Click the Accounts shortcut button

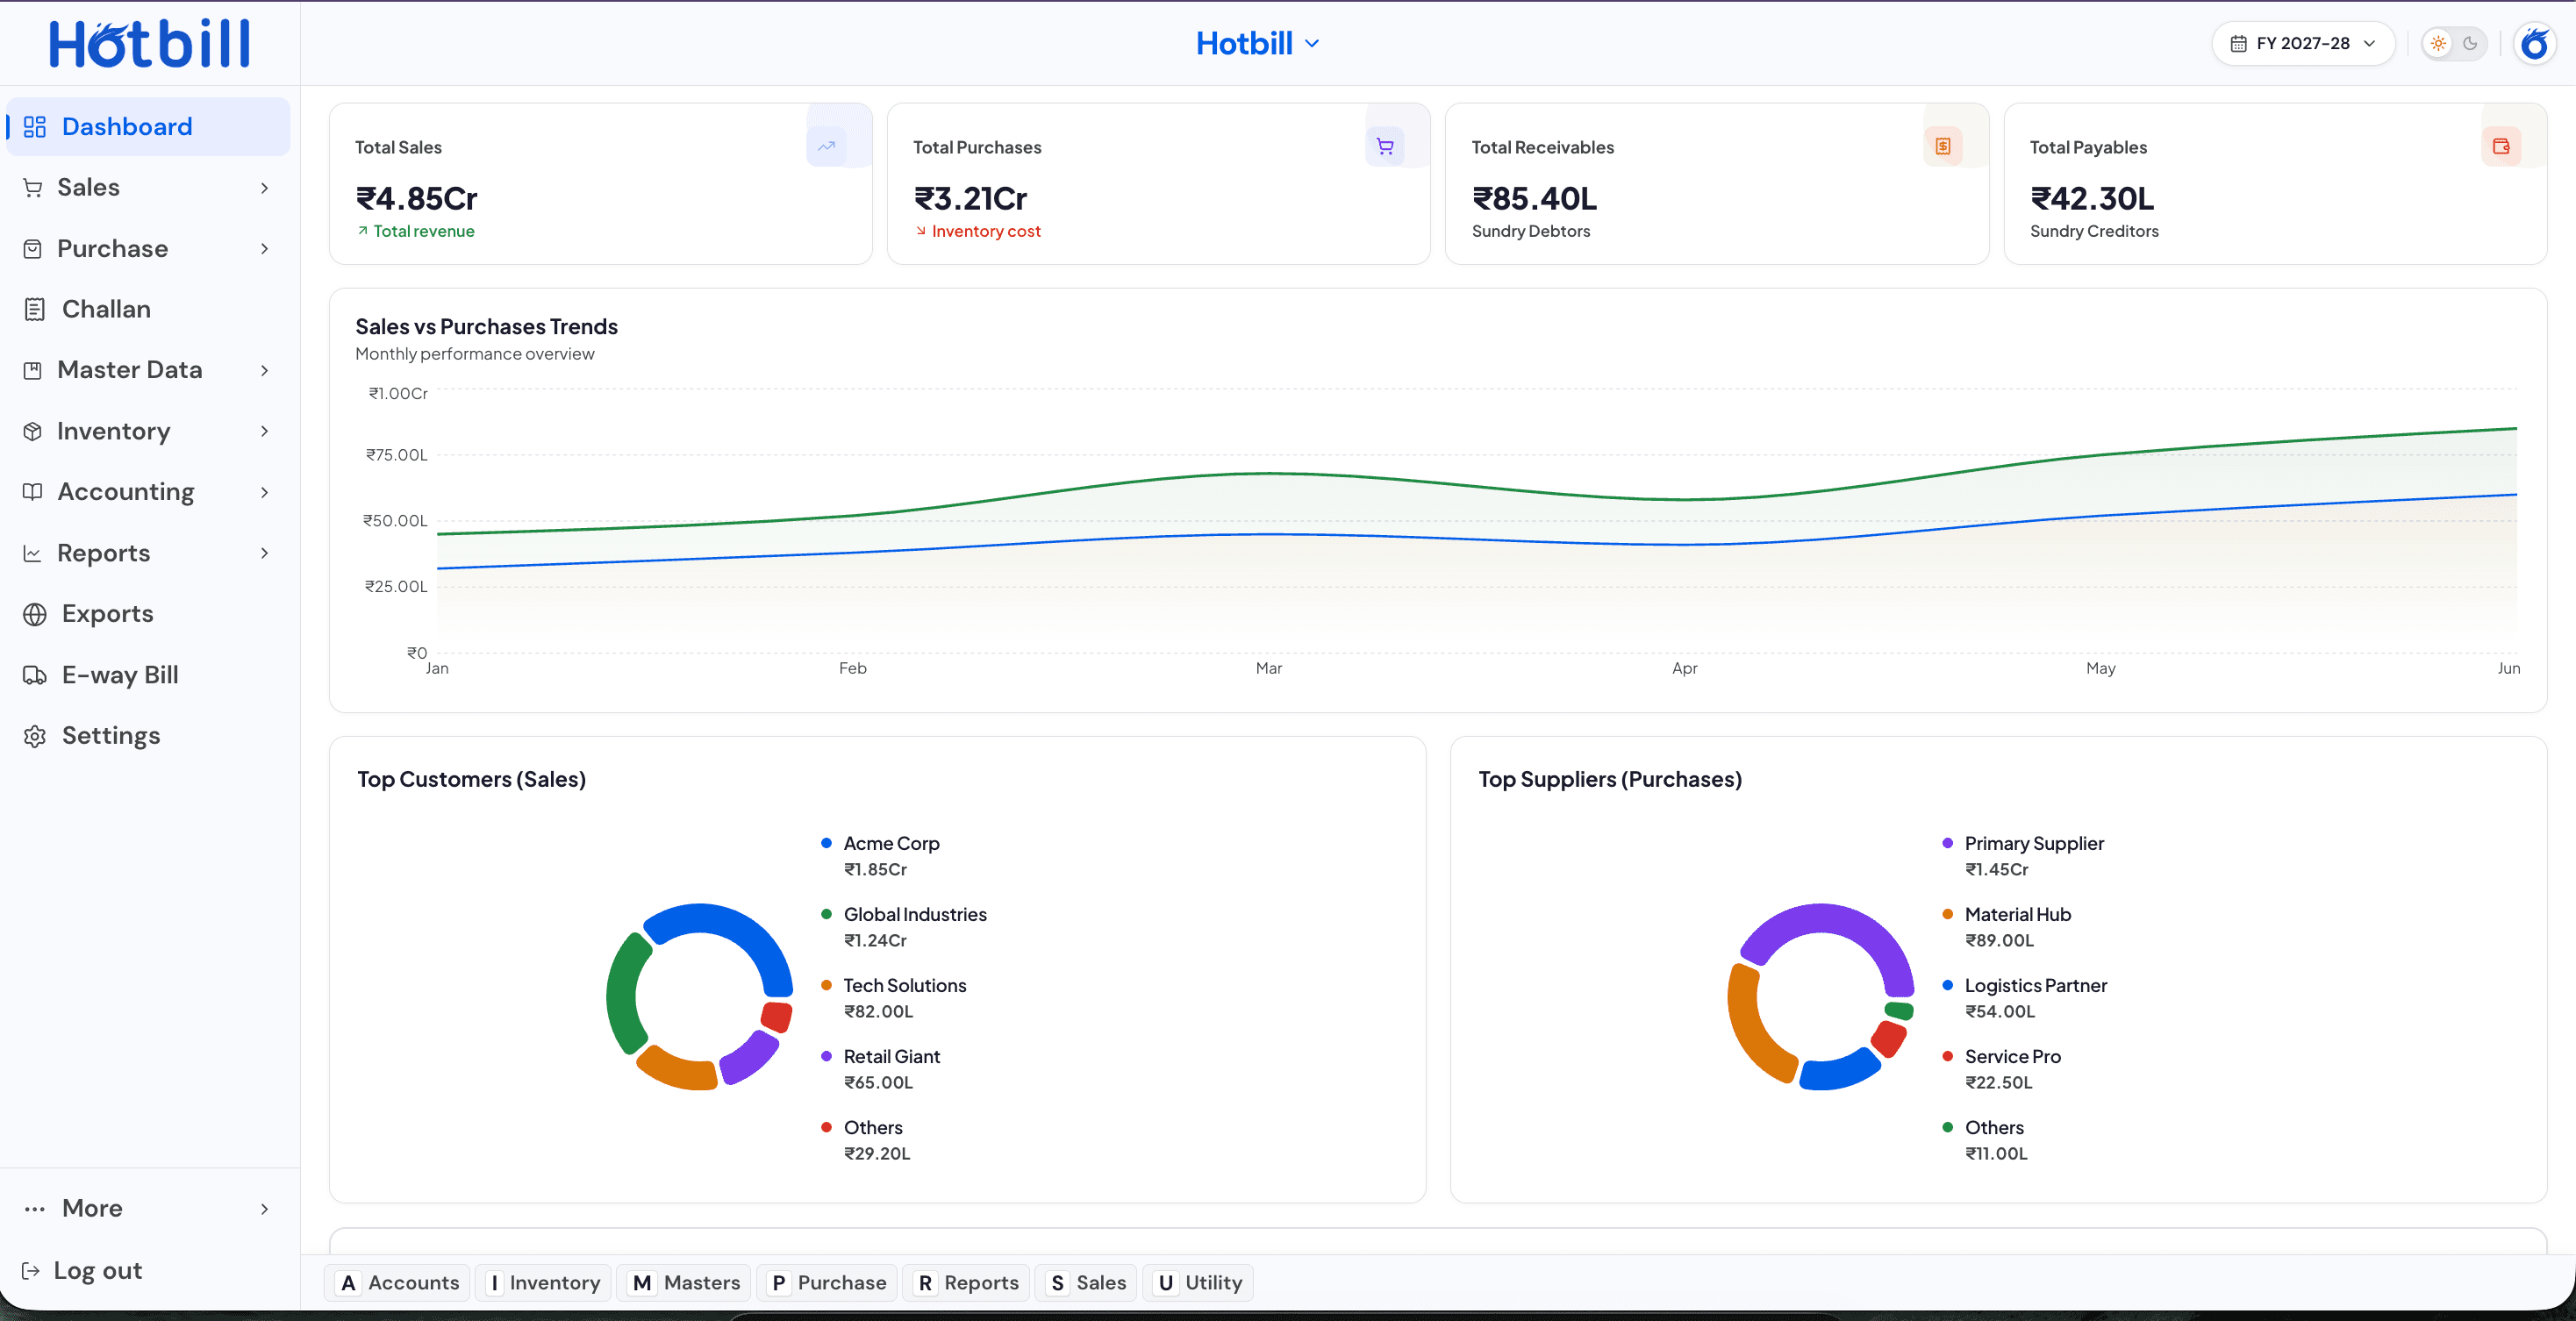point(398,1283)
